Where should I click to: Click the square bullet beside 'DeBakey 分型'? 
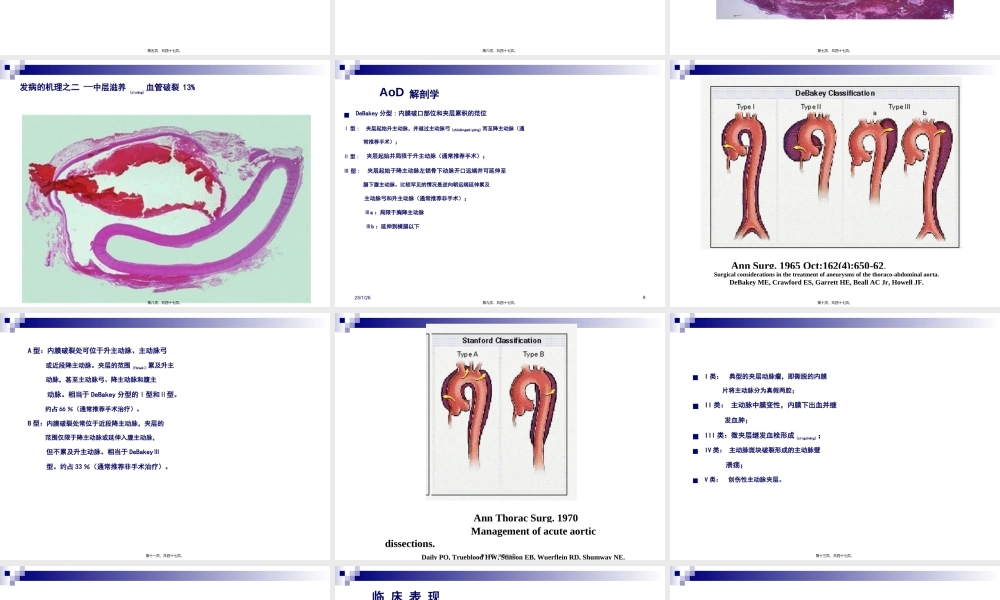point(345,115)
